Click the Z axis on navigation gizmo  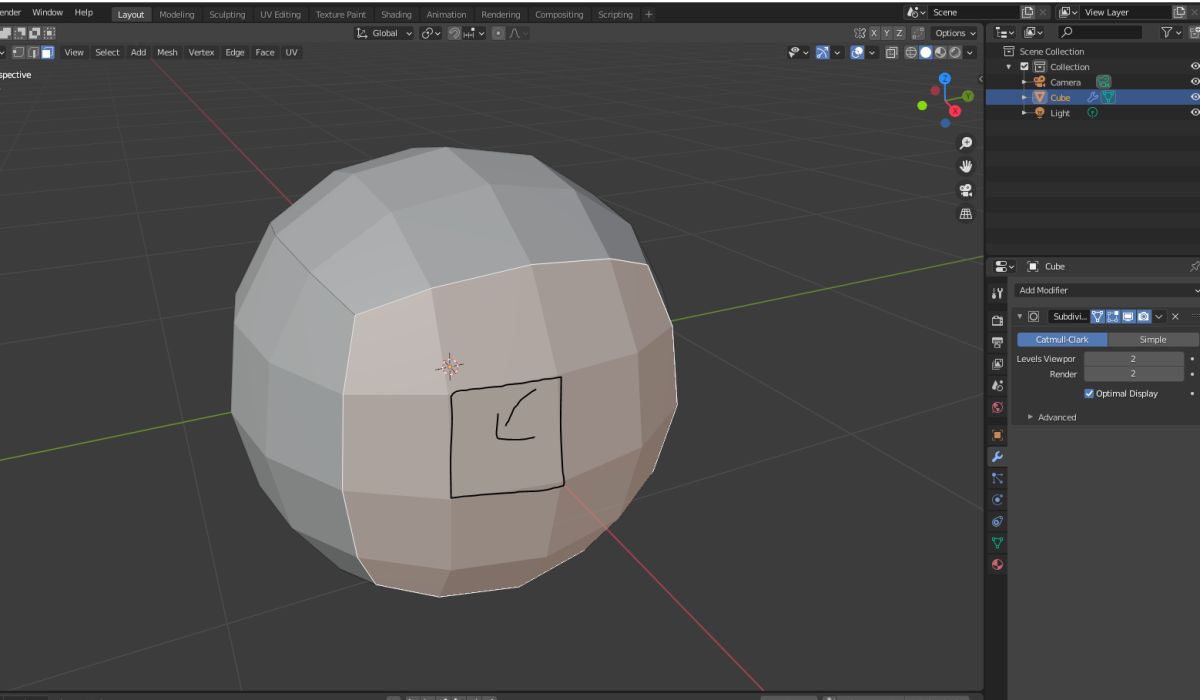pos(945,78)
